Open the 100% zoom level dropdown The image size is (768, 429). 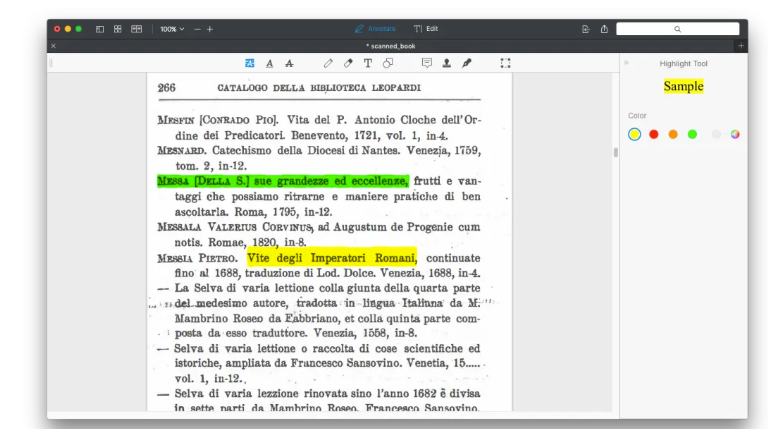click(172, 29)
